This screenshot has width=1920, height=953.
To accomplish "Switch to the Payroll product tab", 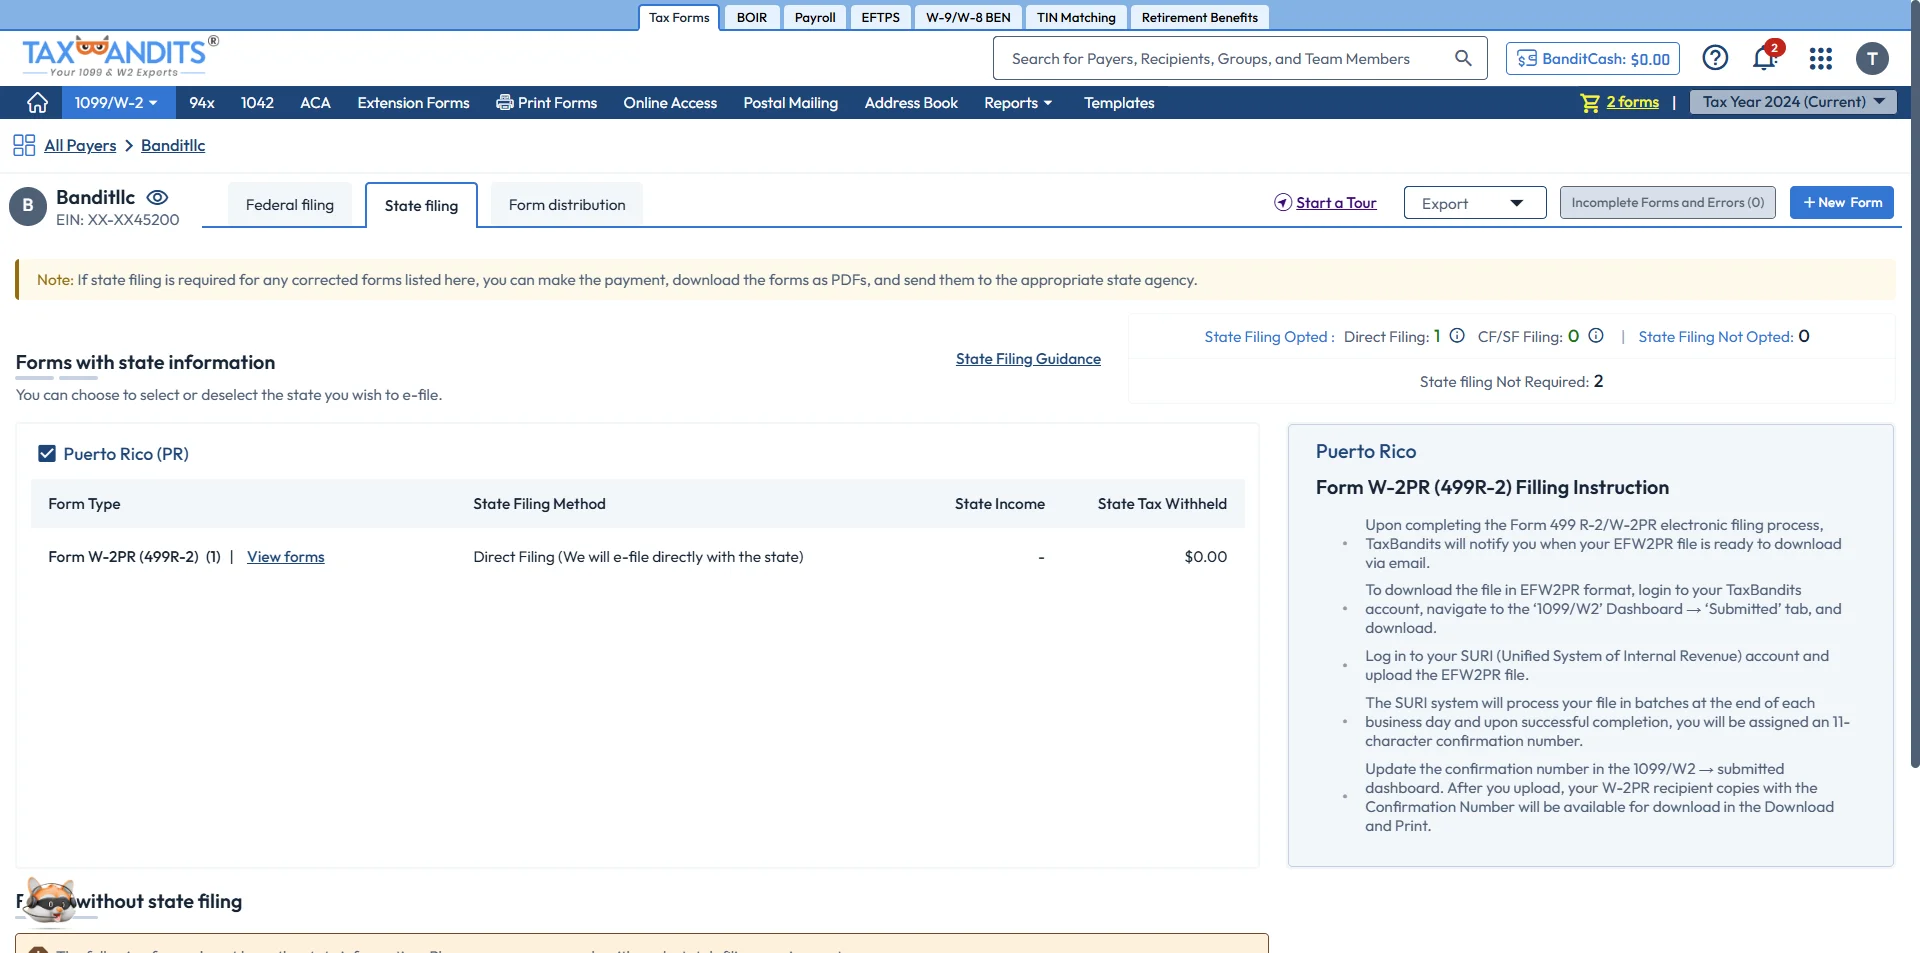I will click(815, 17).
